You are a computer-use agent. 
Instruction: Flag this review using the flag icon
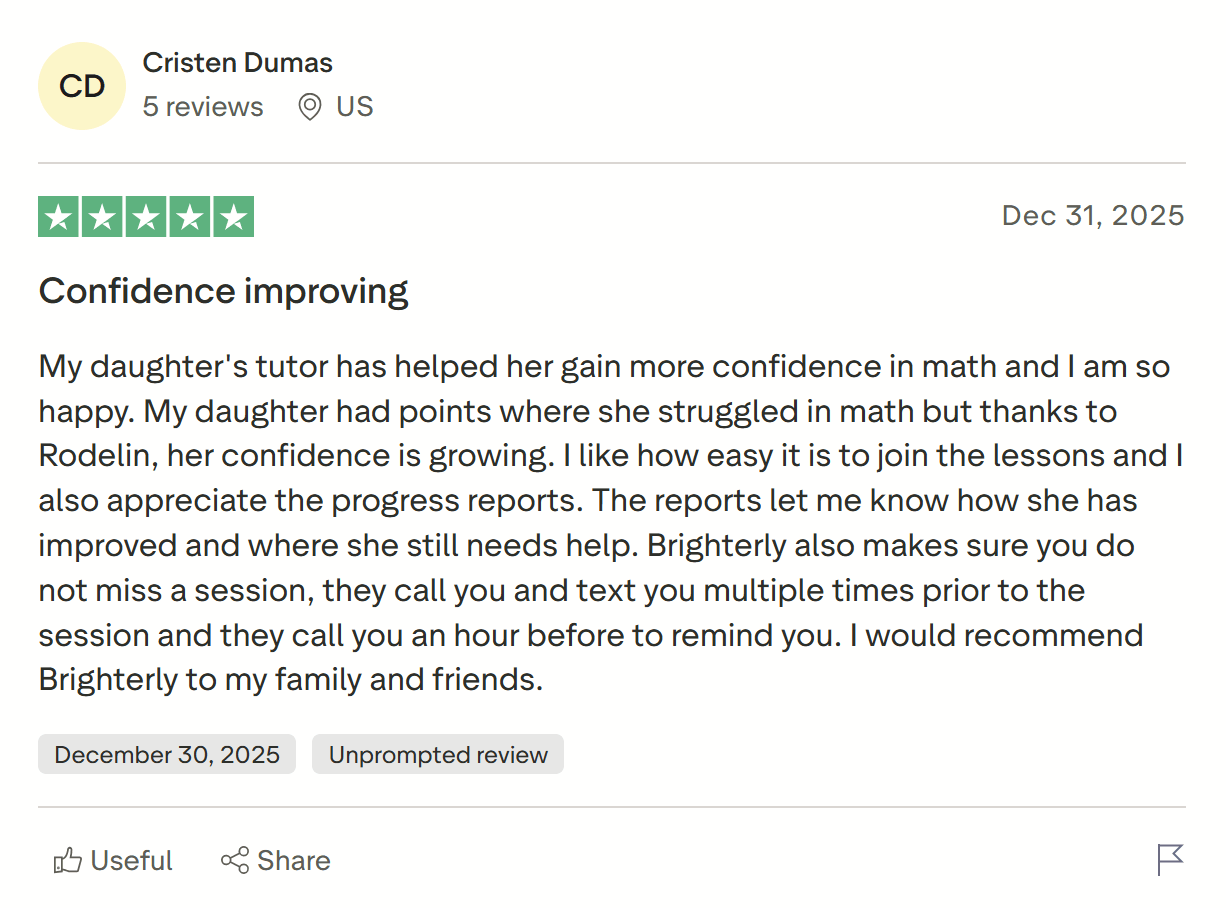(x=1170, y=860)
